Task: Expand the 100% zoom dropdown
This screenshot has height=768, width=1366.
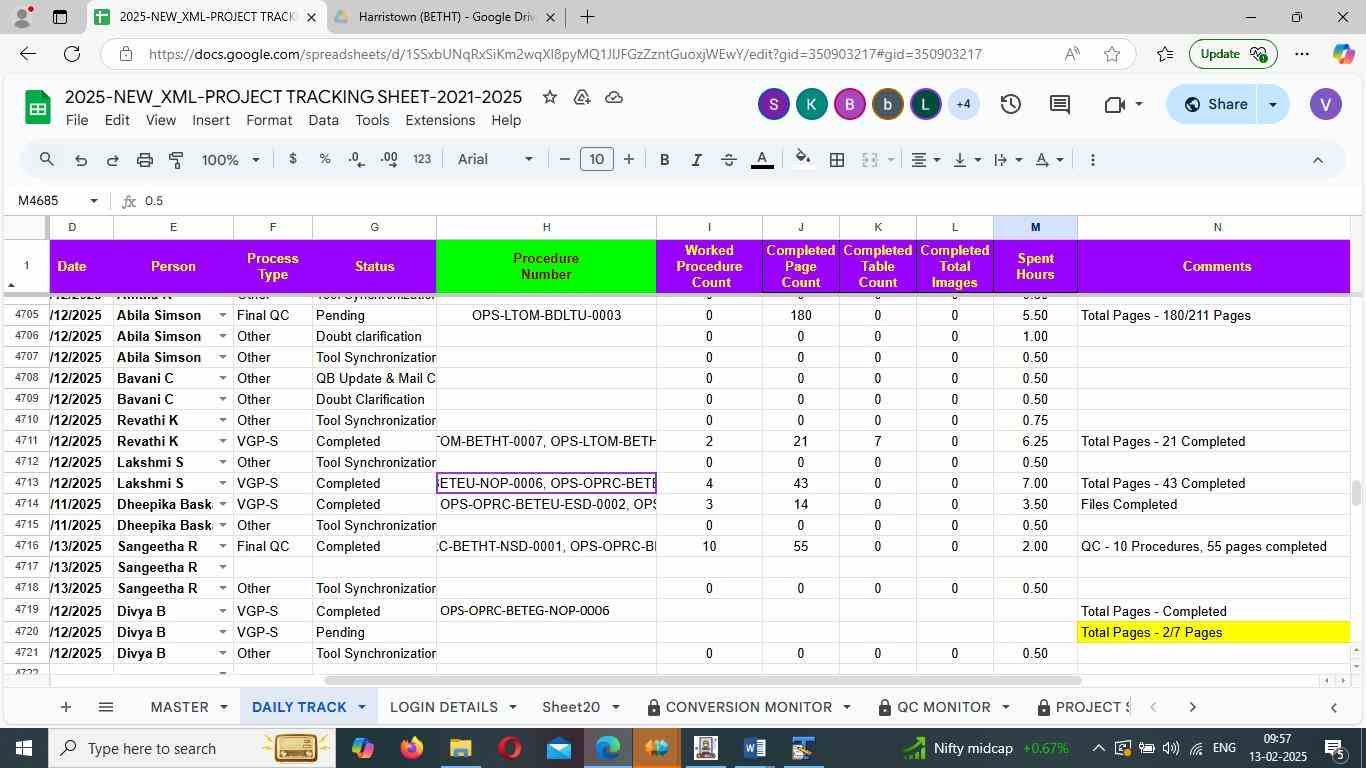Action: (x=231, y=160)
